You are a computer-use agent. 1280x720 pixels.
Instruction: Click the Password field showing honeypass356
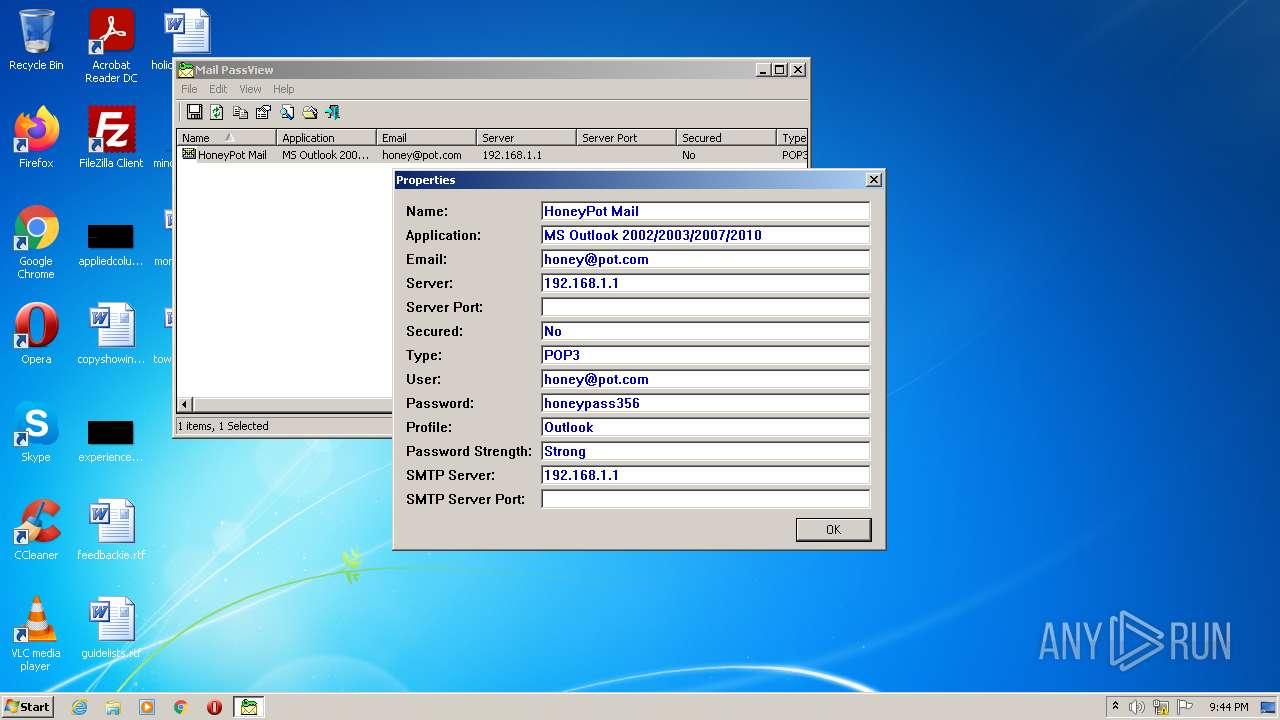click(x=705, y=403)
